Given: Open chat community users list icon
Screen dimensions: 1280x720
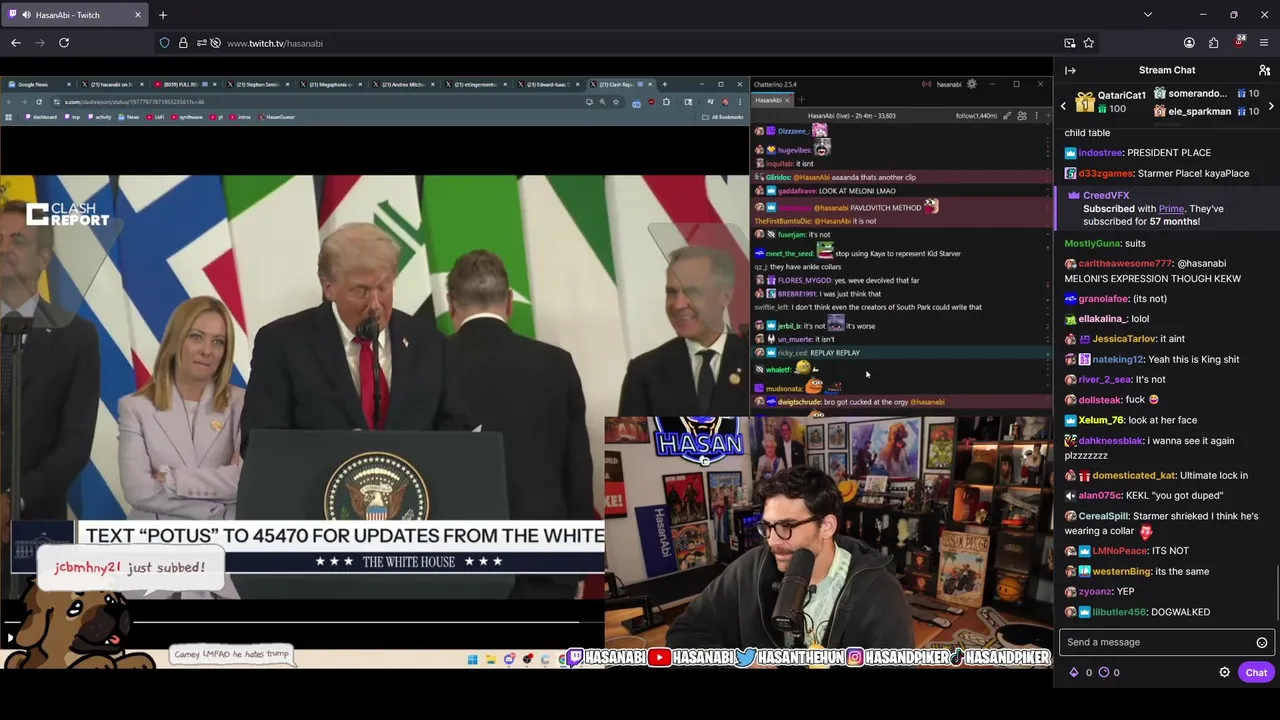Looking at the screenshot, I should click(x=1265, y=70).
